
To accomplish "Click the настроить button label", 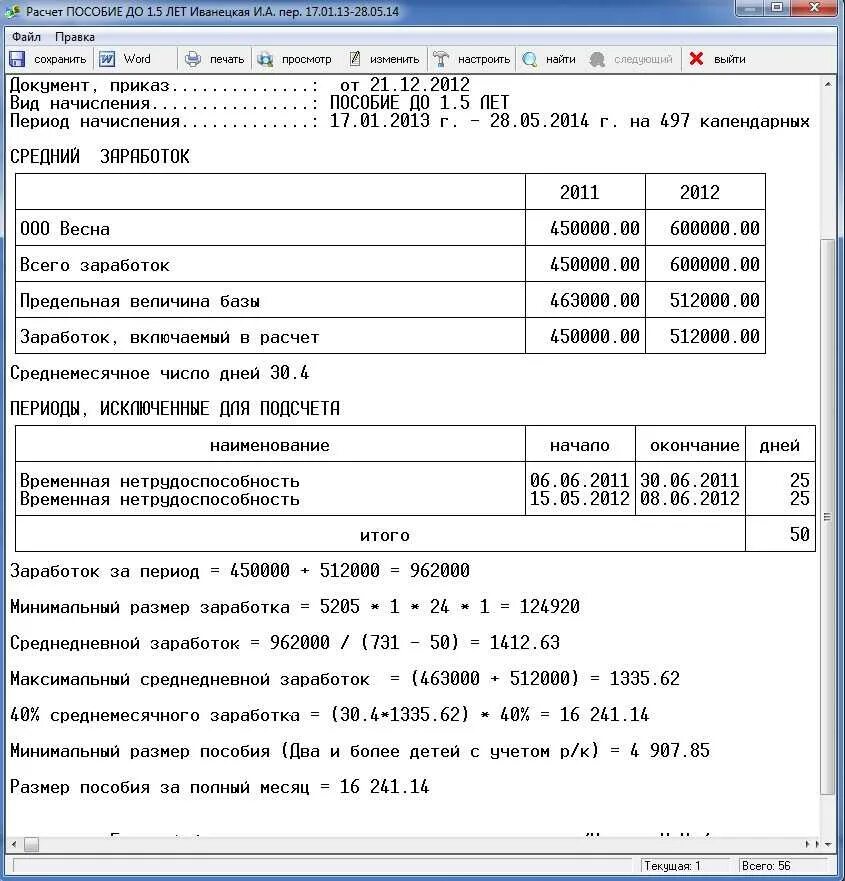I will [484, 59].
